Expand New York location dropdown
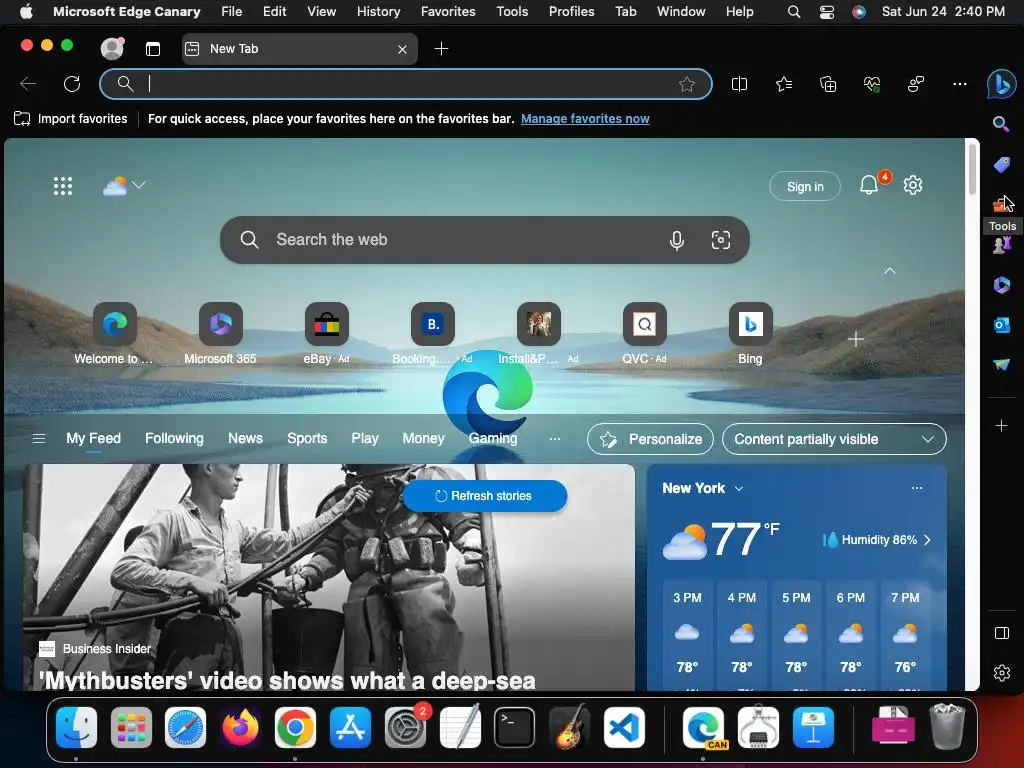The height and width of the screenshot is (768, 1024). [739, 488]
